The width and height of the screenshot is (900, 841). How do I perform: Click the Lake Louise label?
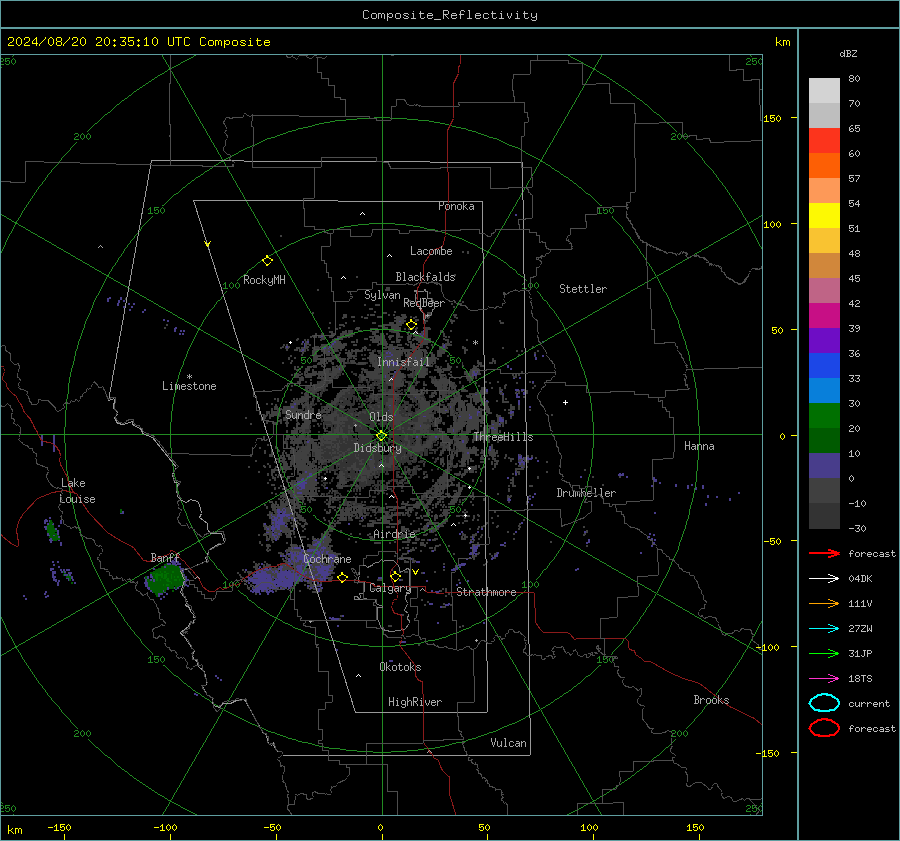pos(77,491)
